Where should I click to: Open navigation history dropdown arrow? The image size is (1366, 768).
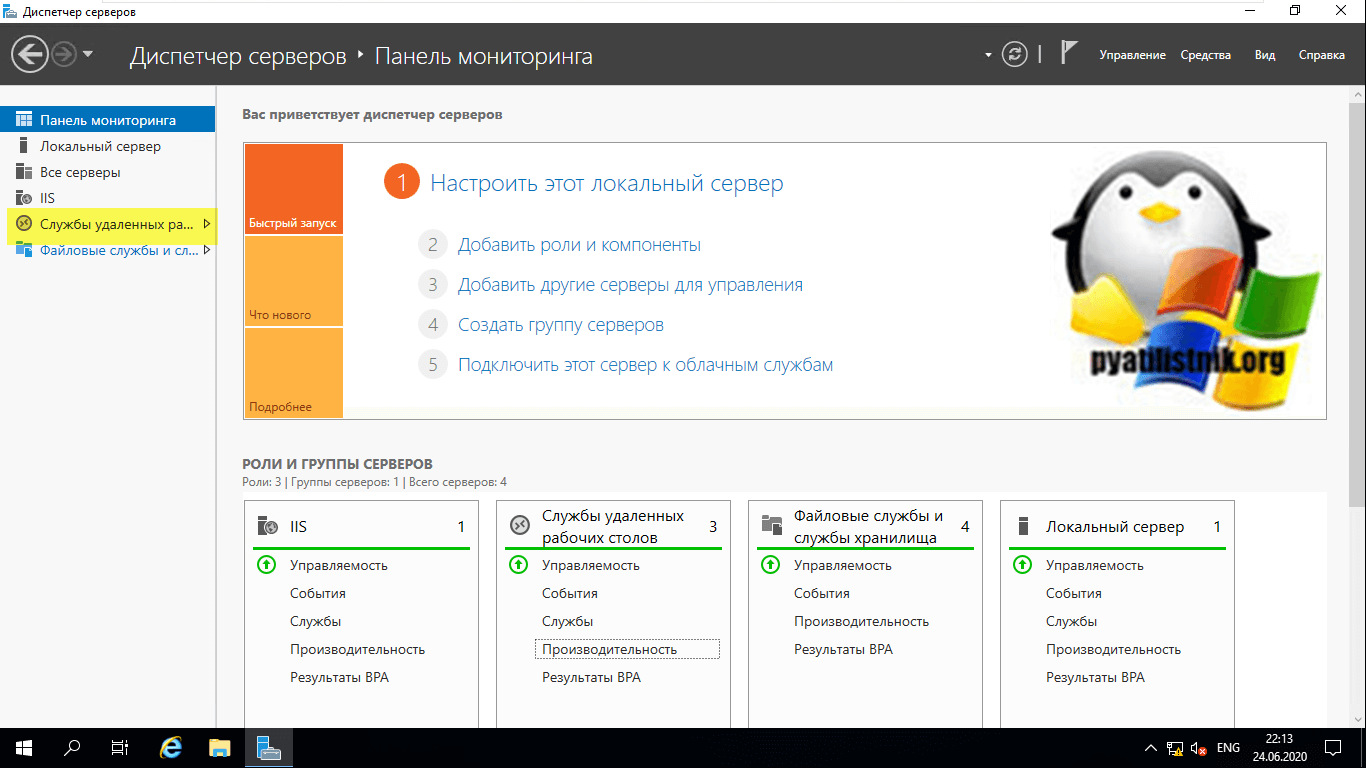[x=88, y=54]
